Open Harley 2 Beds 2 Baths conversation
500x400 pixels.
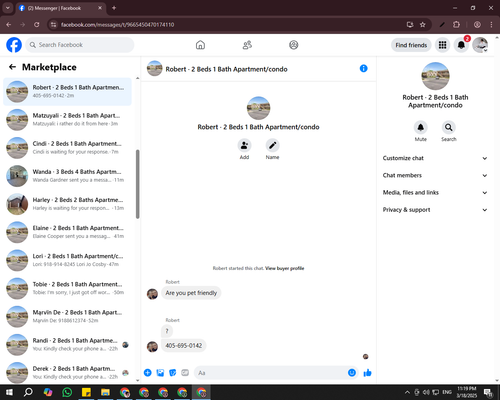[68, 204]
